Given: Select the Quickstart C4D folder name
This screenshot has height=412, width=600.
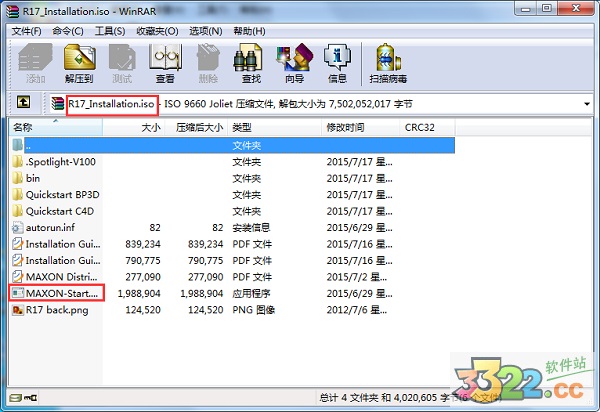Looking at the screenshot, I should (60, 211).
